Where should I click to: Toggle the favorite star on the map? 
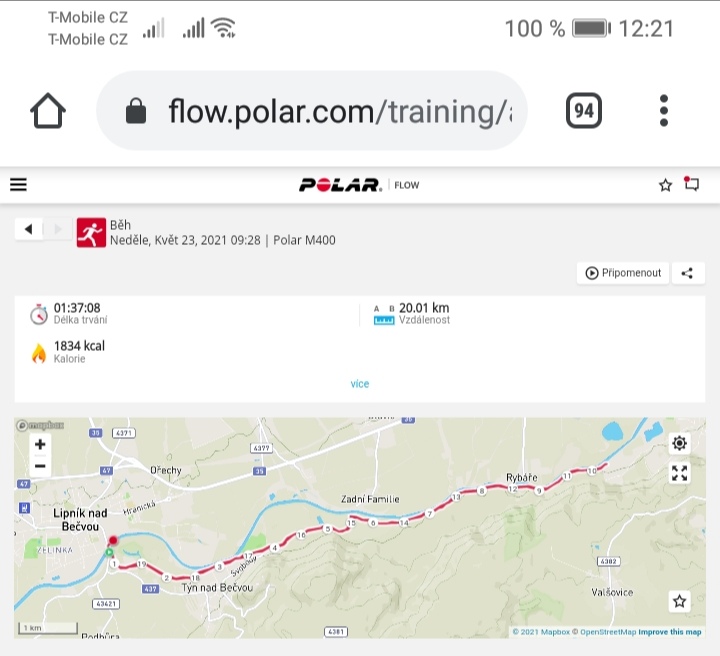coord(680,601)
